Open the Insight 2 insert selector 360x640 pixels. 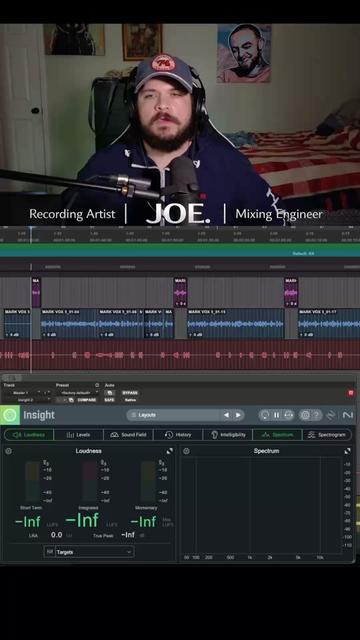[27, 400]
